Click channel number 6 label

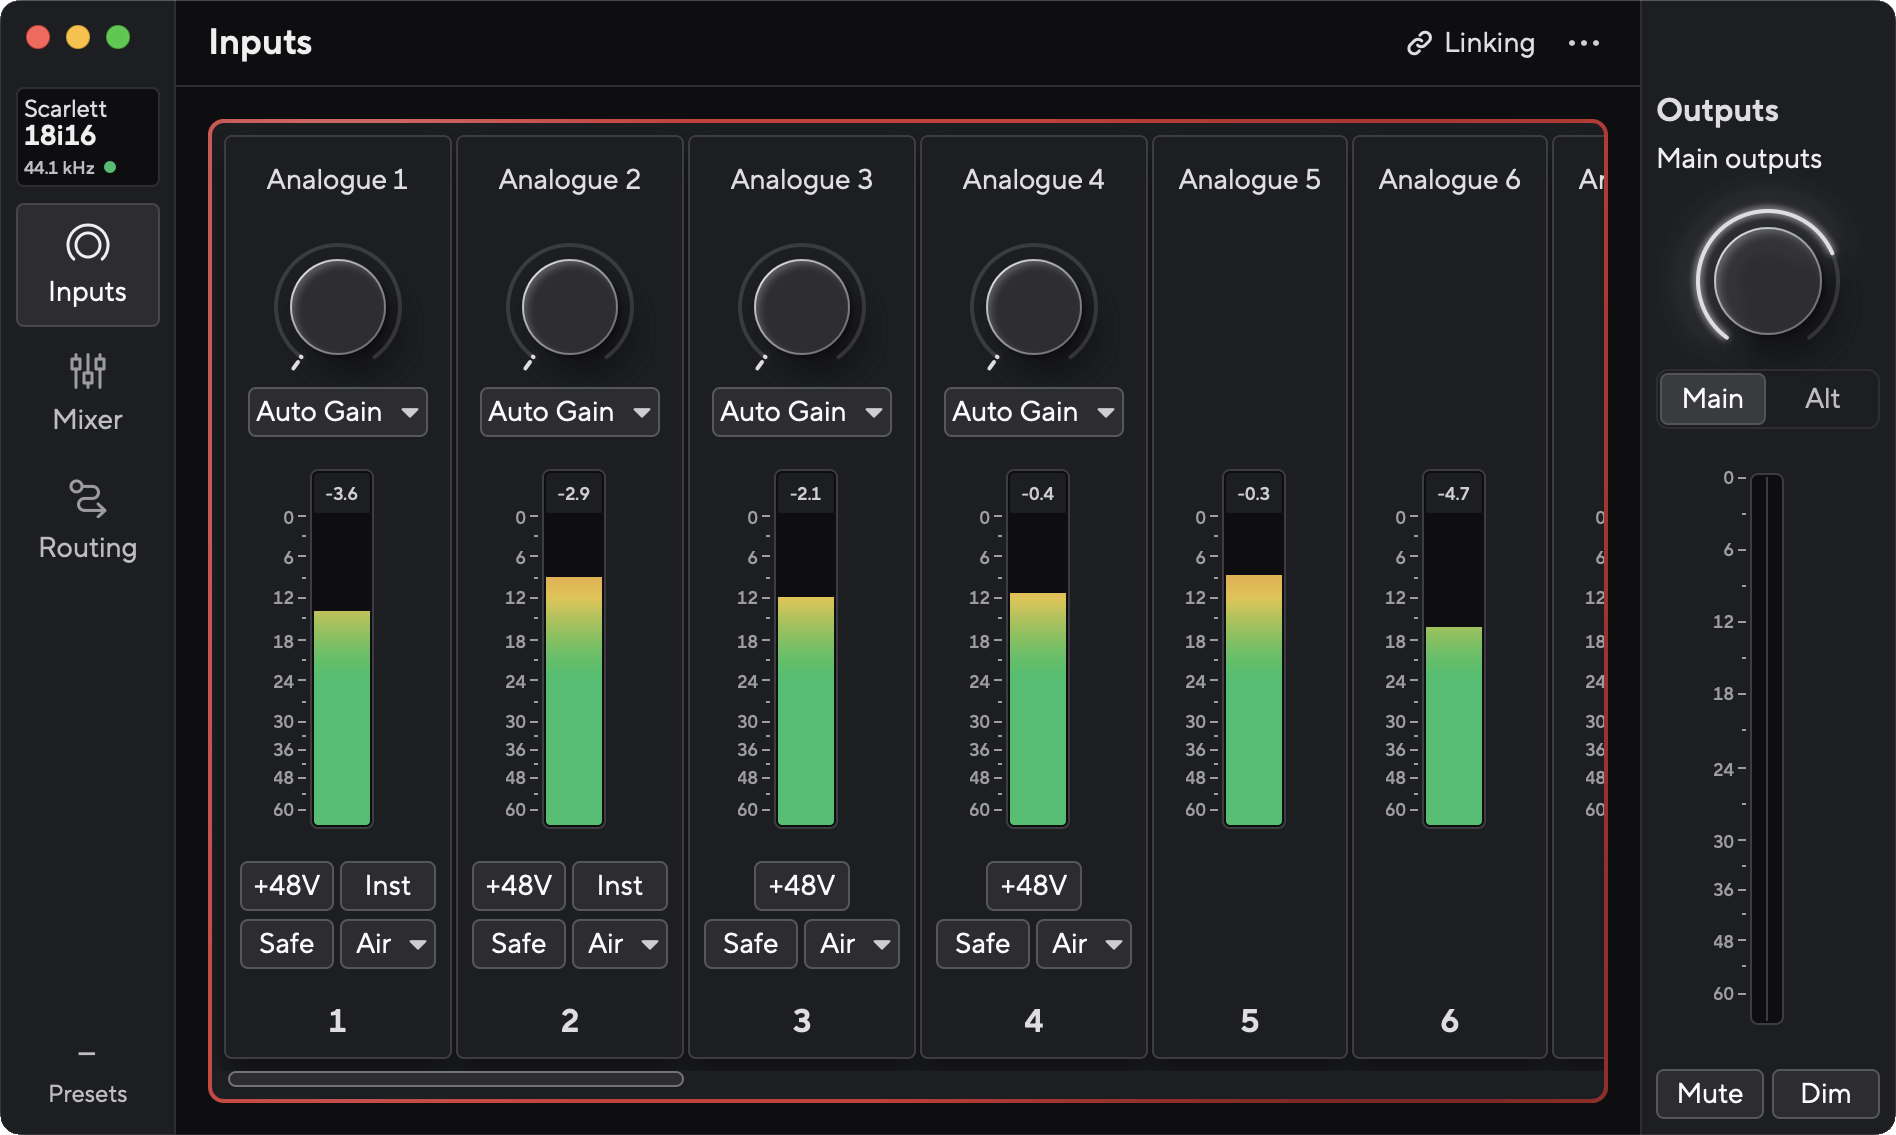point(1450,1021)
